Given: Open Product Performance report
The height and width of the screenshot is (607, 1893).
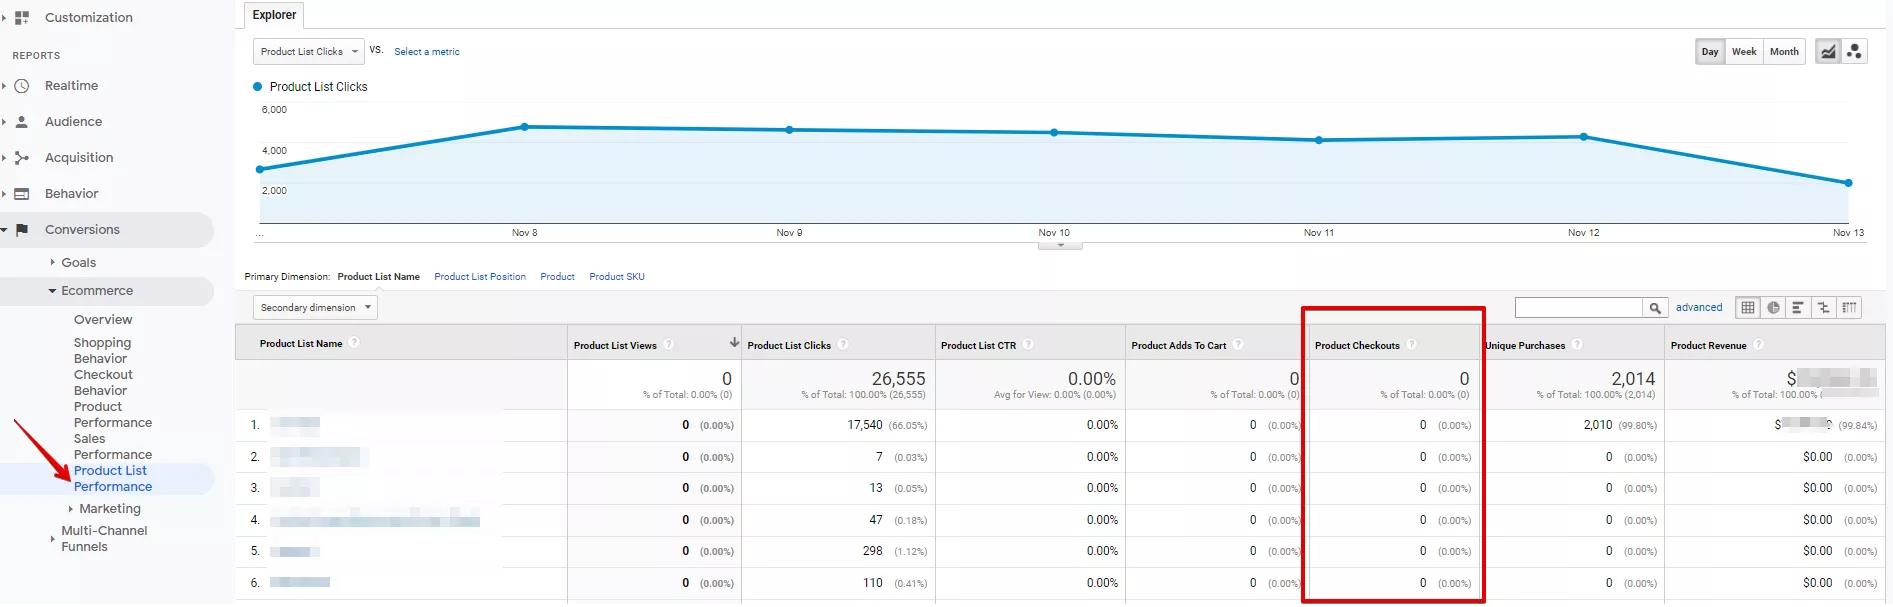Looking at the screenshot, I should coord(113,415).
